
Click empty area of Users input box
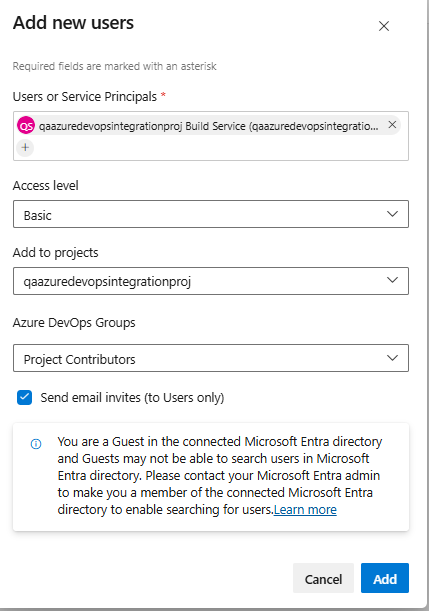tap(218, 148)
